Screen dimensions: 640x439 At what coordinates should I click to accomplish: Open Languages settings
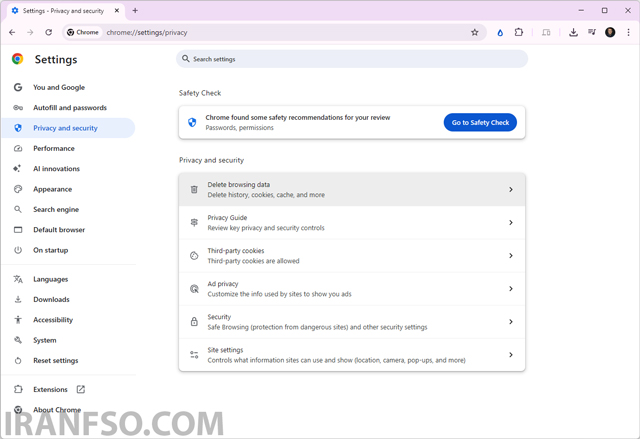69,279
